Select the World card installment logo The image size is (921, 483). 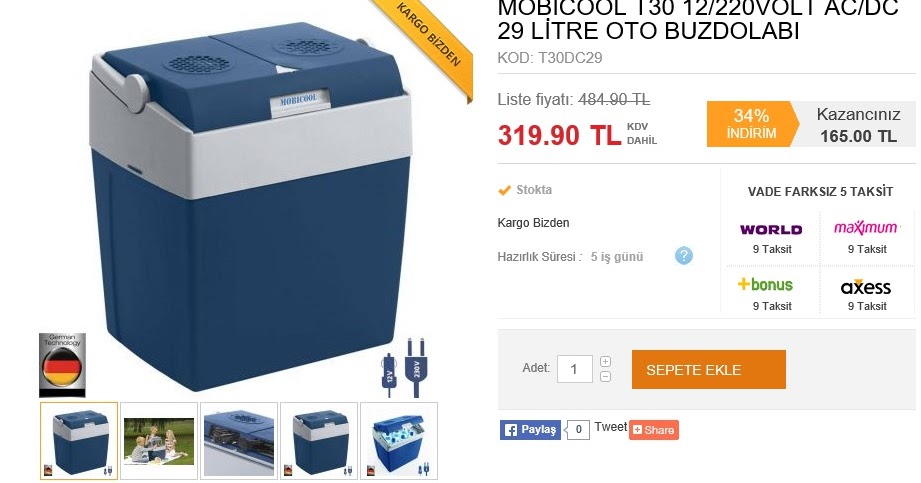(771, 230)
